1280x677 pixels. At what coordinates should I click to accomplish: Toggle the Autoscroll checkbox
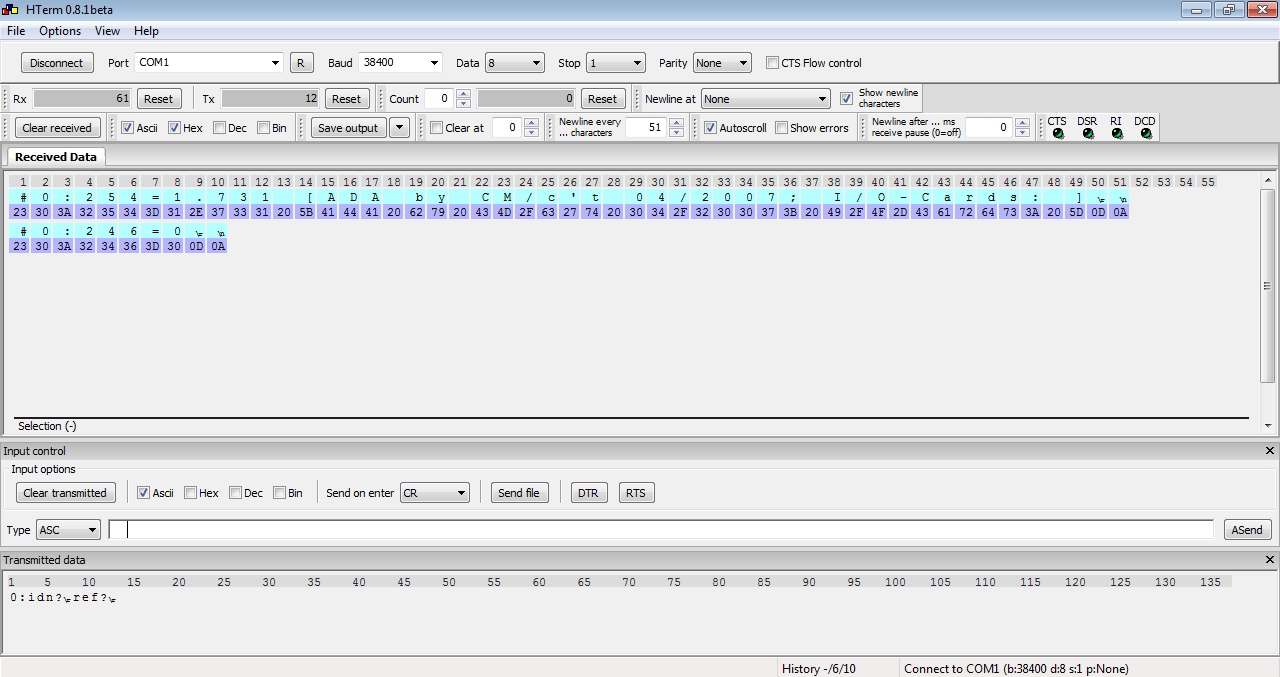click(x=711, y=128)
